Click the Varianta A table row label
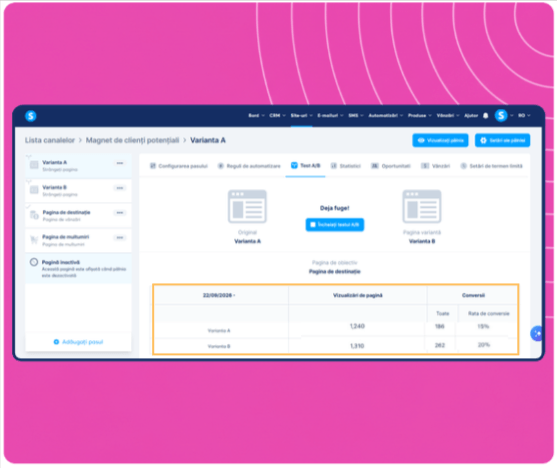 219,330
